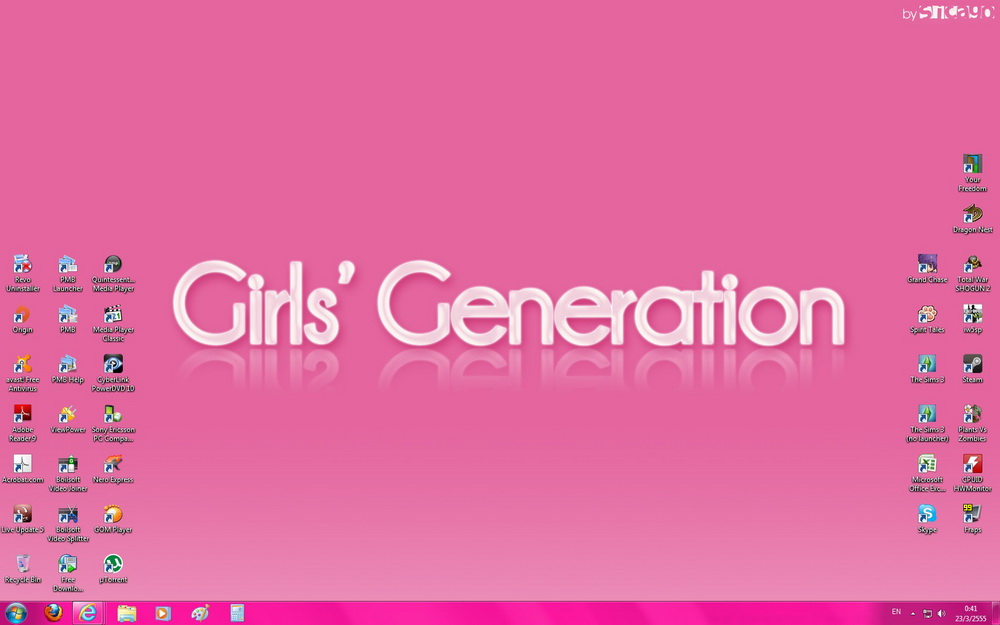1000x625 pixels.
Task: Click the PMB Help shortcut
Action: point(68,369)
